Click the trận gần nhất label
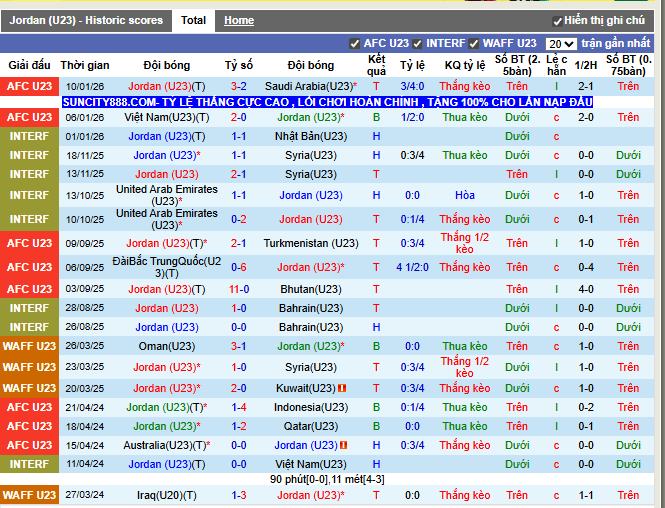The height and width of the screenshot is (508, 665). click(x=615, y=43)
